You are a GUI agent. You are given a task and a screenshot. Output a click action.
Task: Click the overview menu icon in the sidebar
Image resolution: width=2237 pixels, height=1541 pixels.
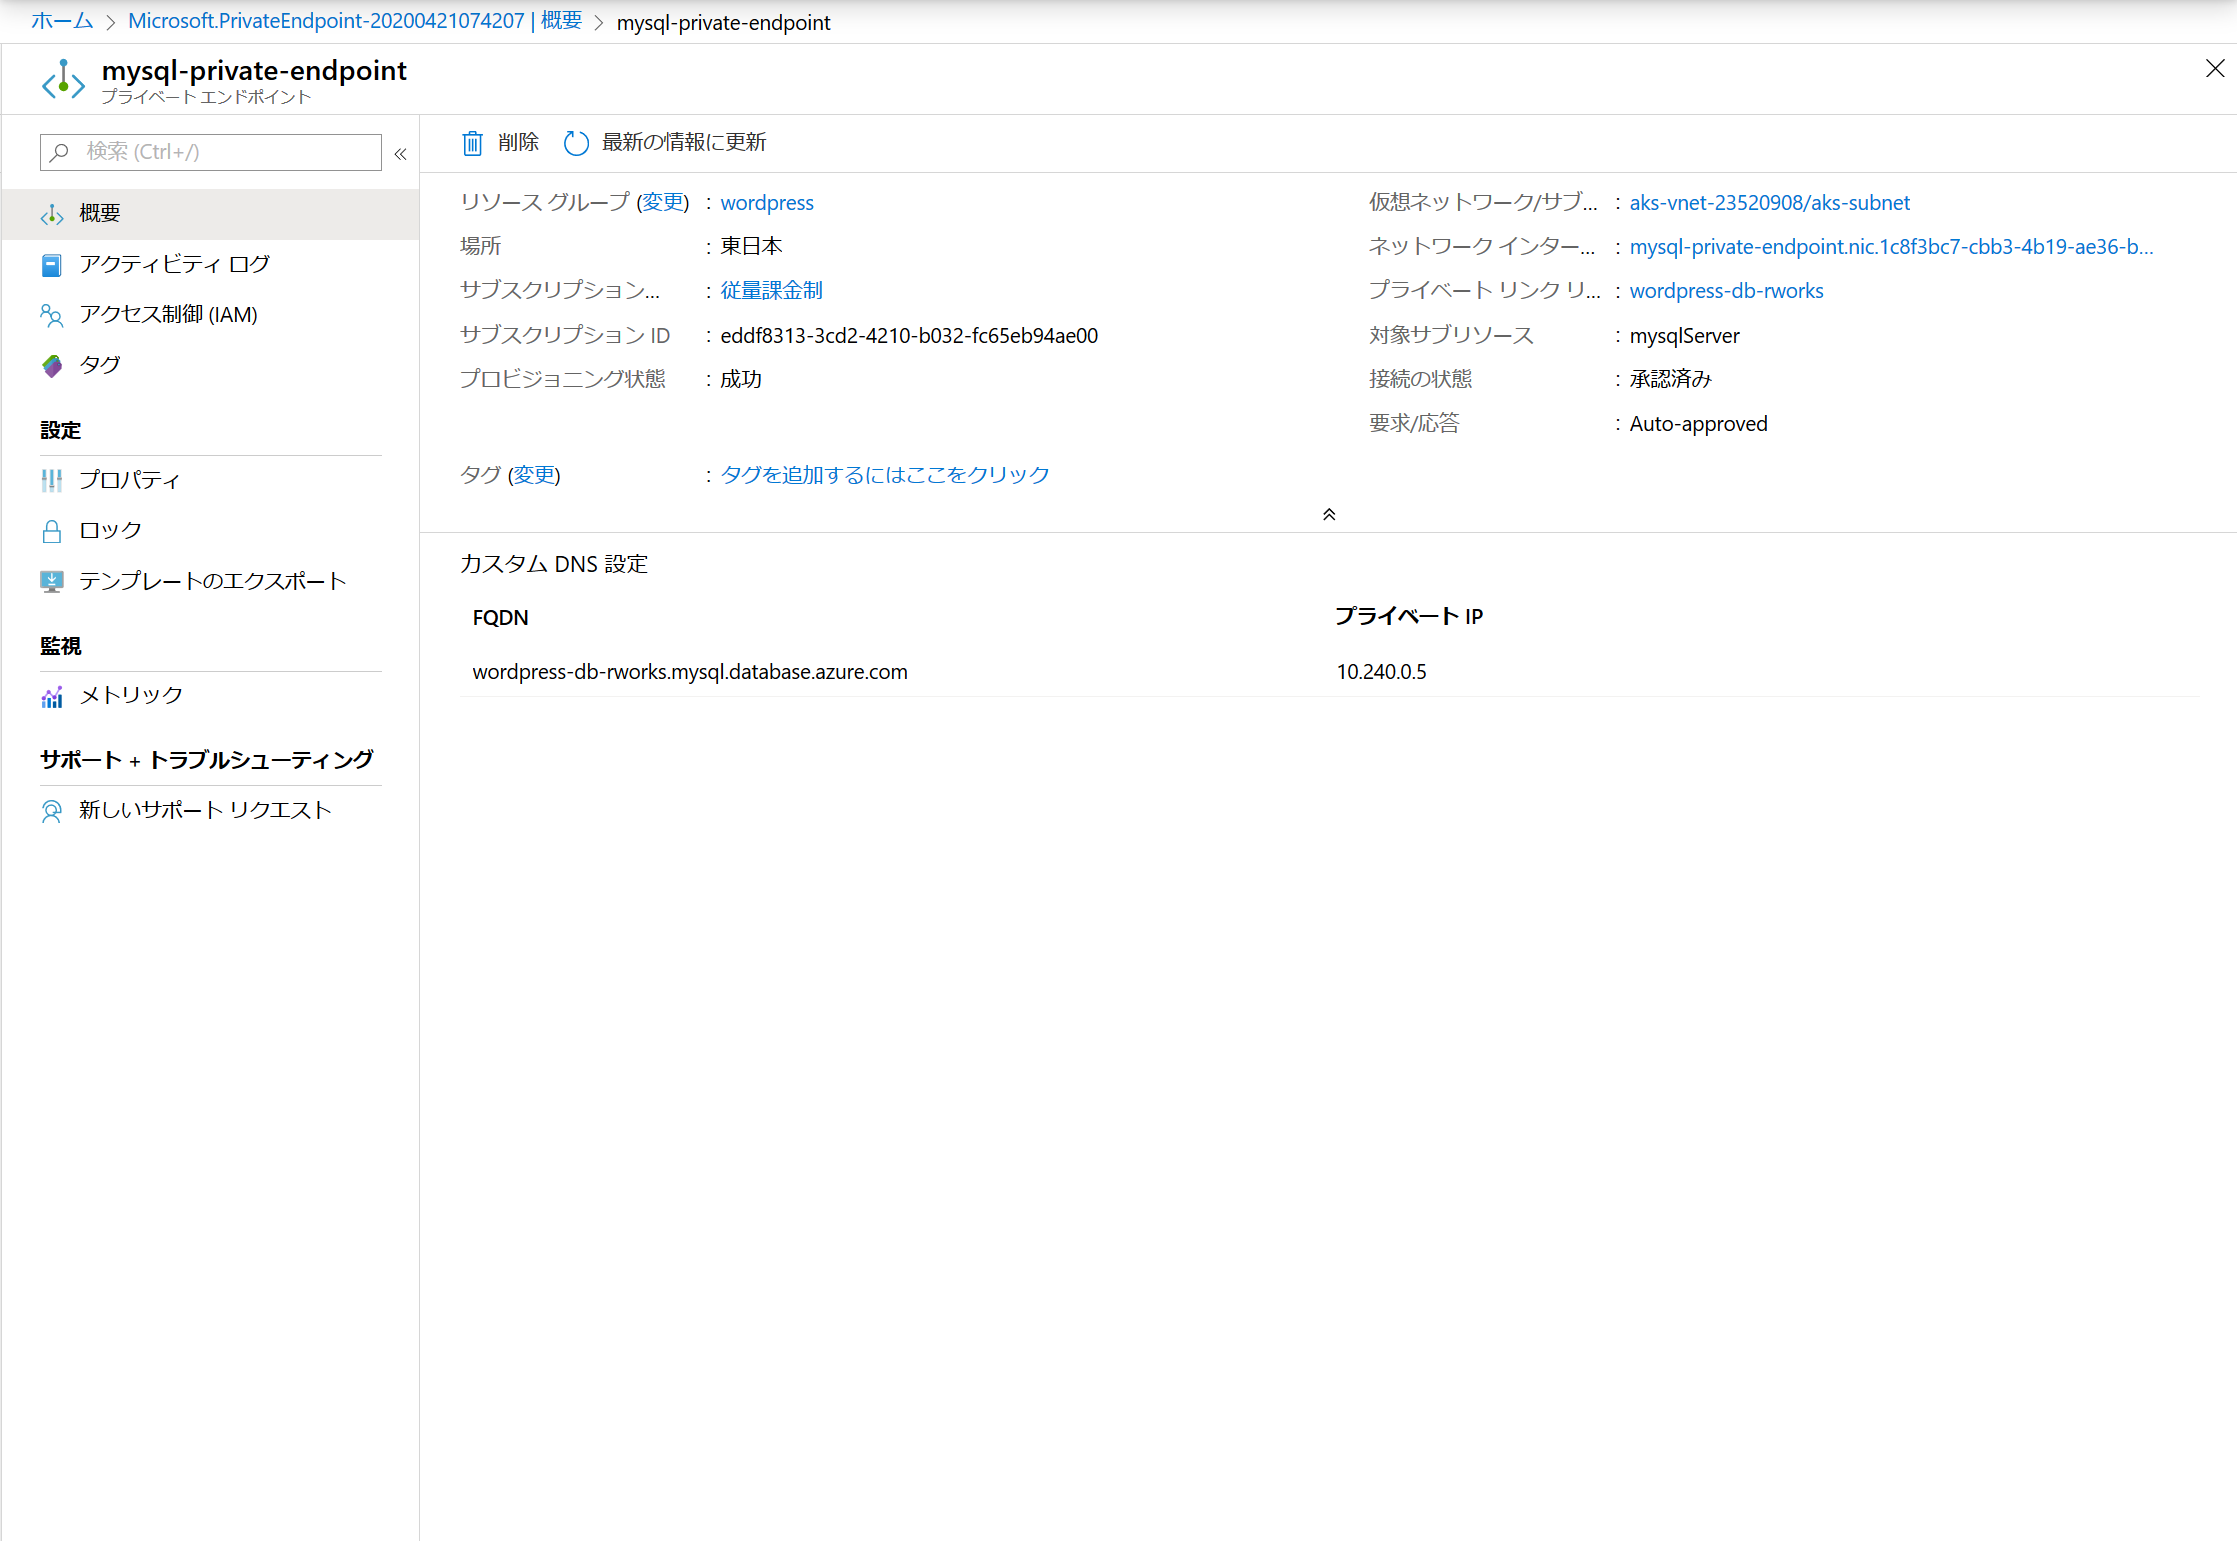[x=52, y=214]
